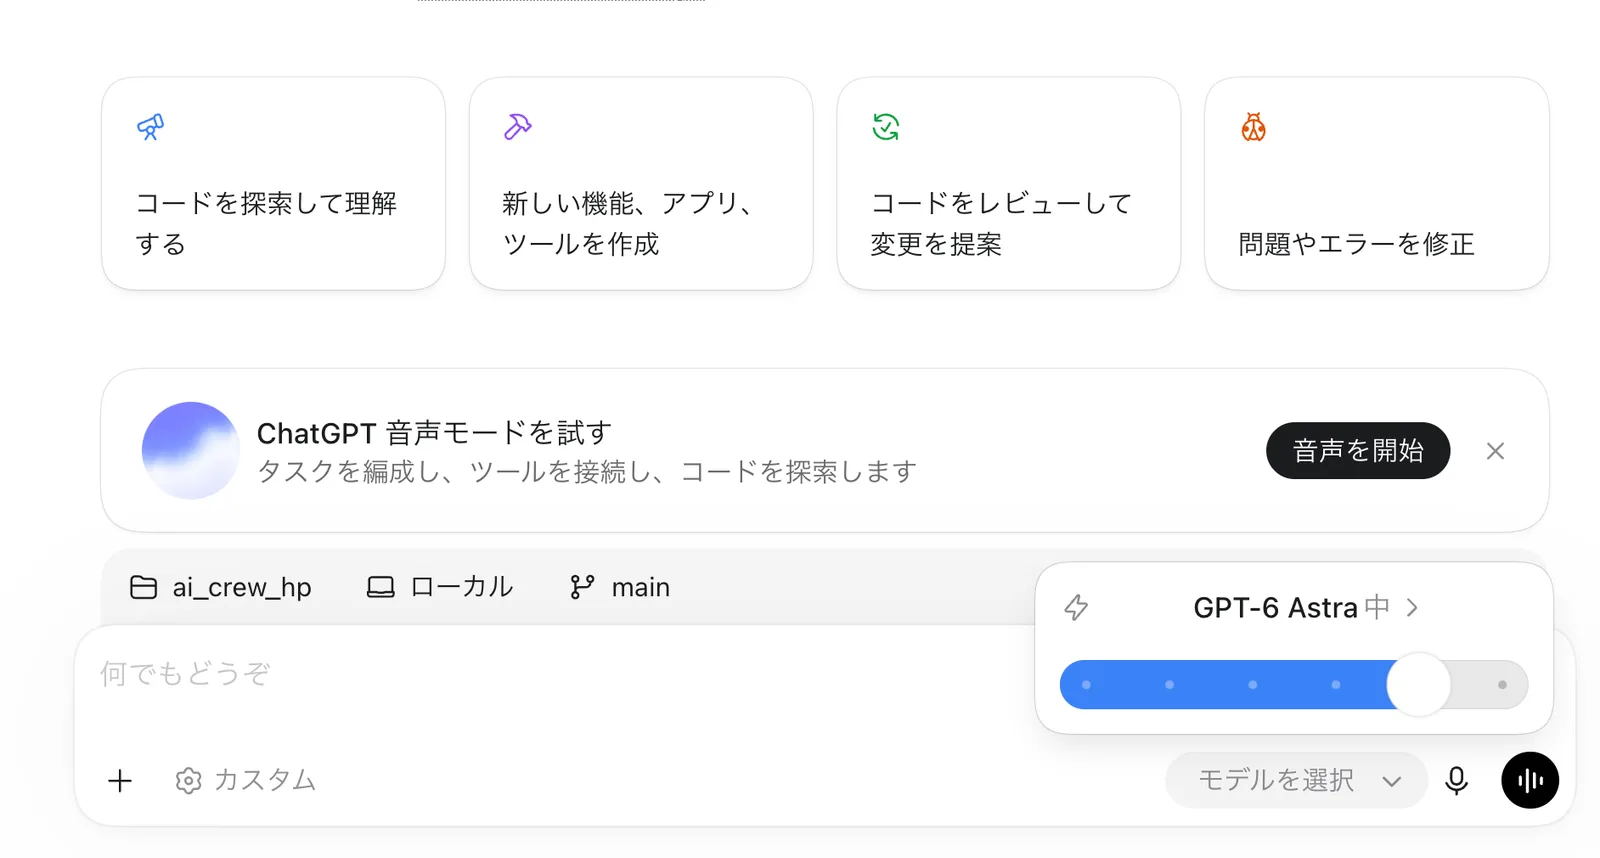Image resolution: width=1600 pixels, height=858 pixels.
Task: Click the microphone dictation icon
Action: tap(1457, 780)
